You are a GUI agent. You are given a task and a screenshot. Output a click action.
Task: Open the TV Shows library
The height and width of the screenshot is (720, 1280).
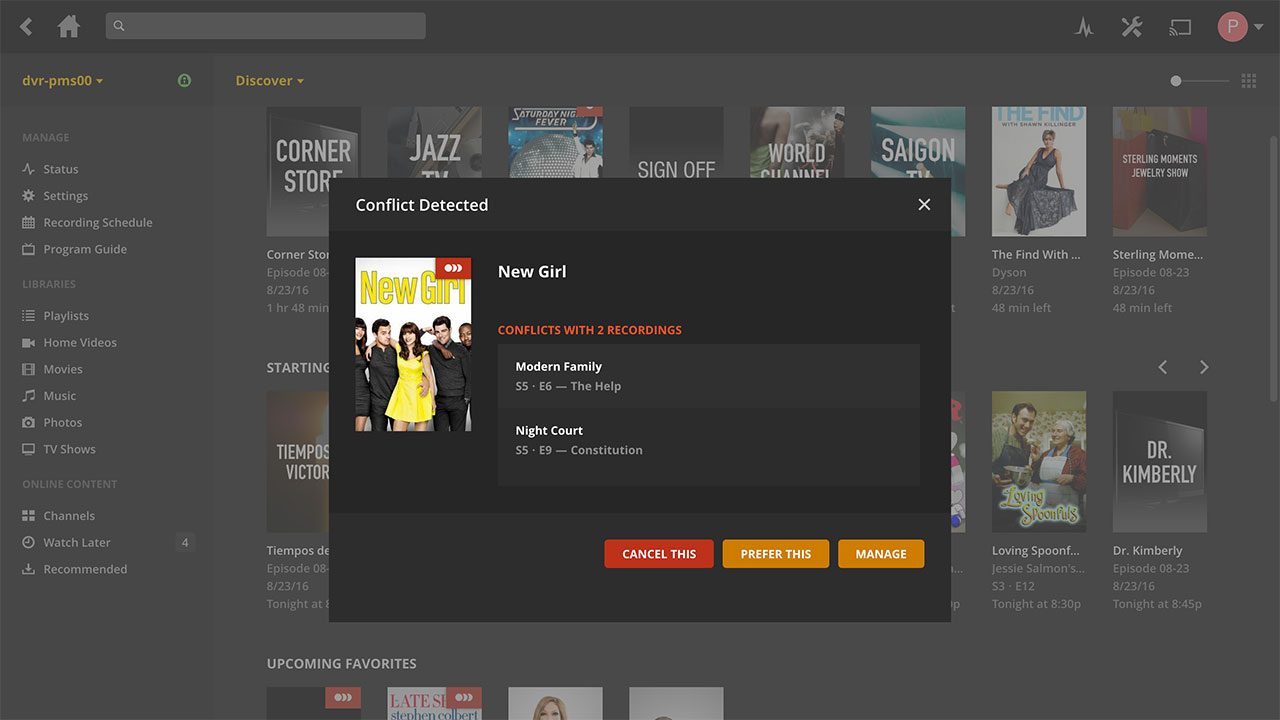point(70,449)
